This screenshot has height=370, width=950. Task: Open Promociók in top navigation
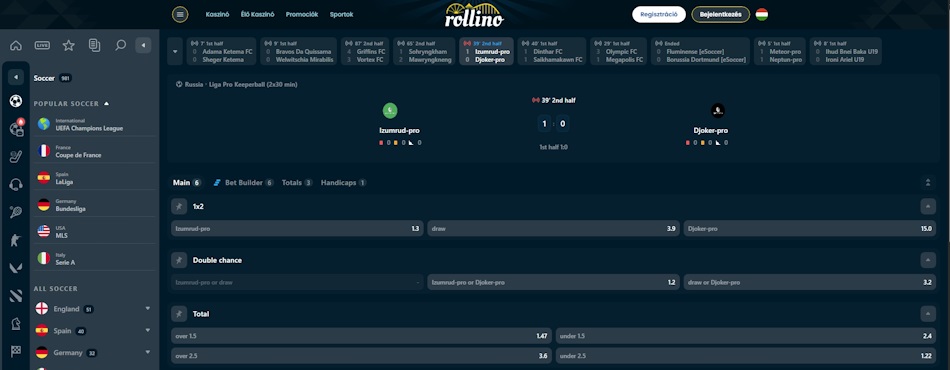(x=302, y=15)
